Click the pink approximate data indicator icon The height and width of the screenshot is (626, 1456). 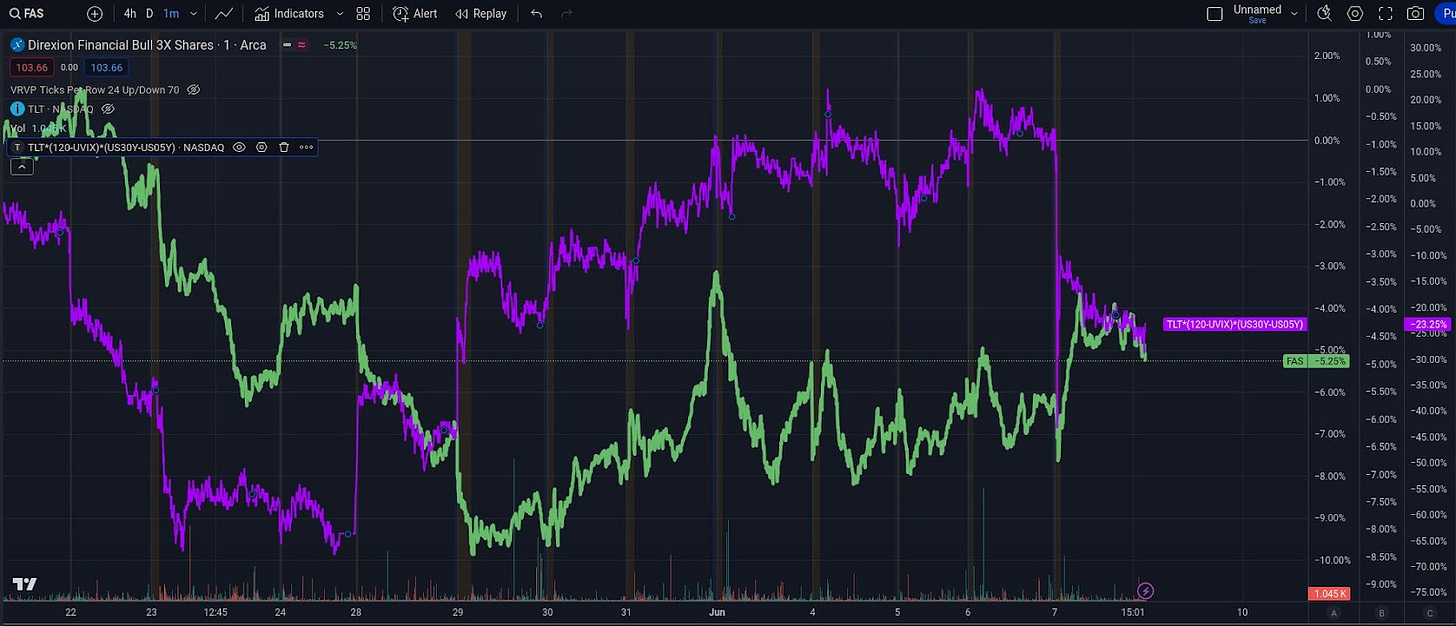coord(302,45)
